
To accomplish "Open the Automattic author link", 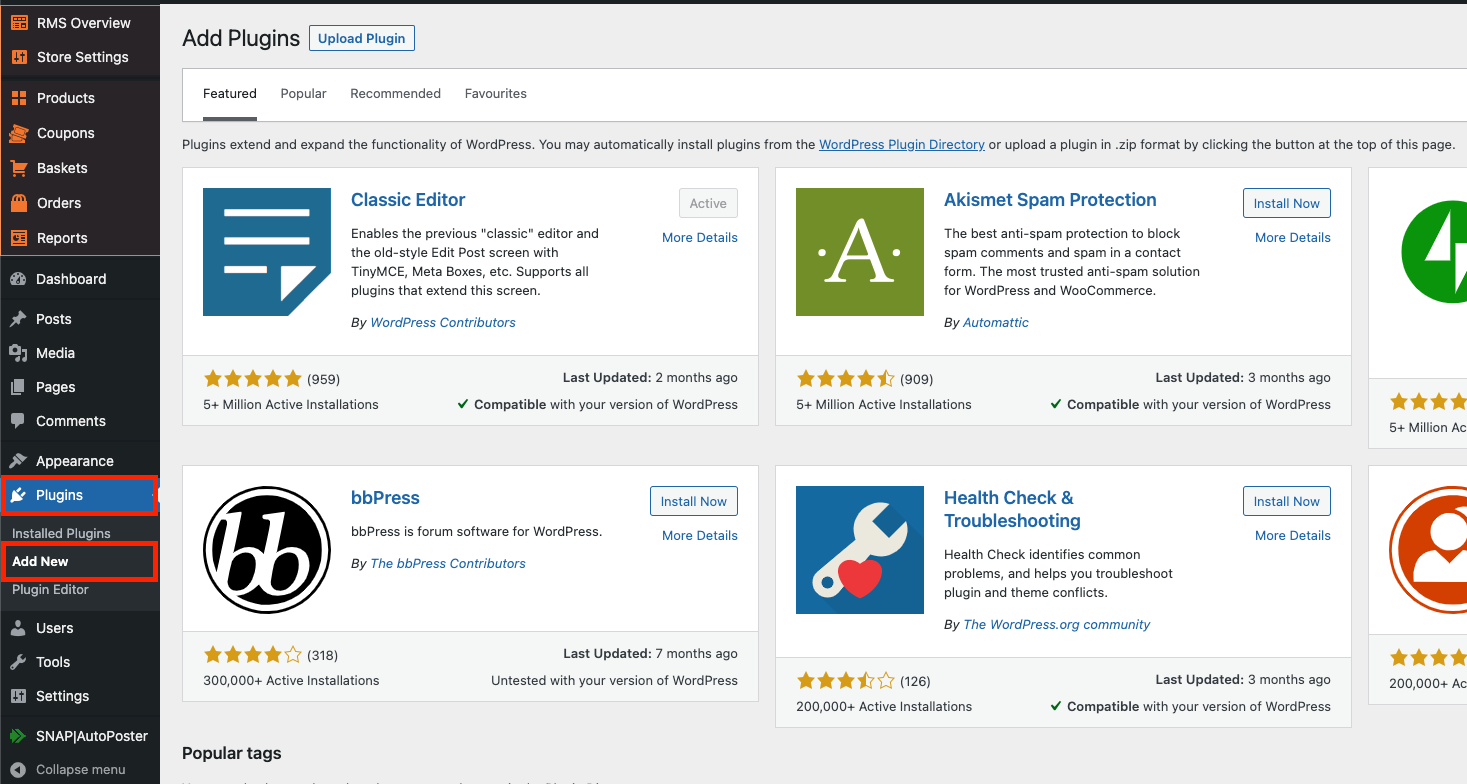I will 996,322.
